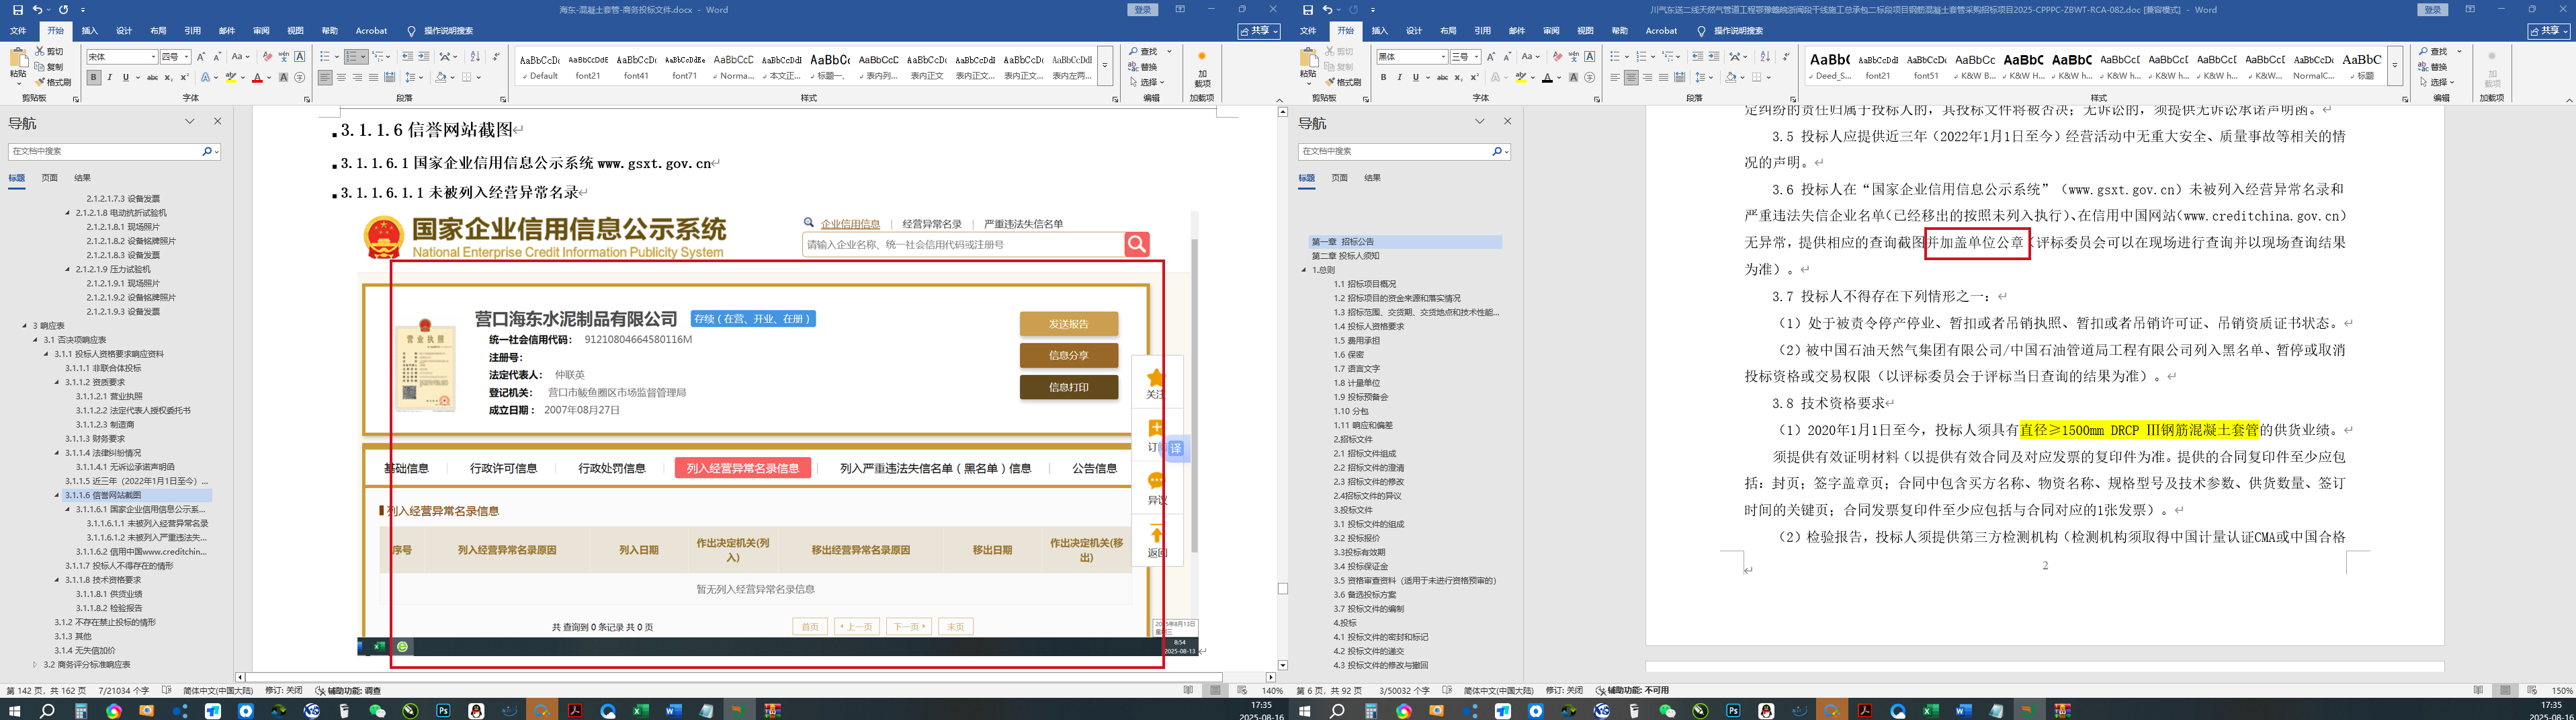Click Add-ins (加载项) icon in left window
Viewport: 2576px width, 720px height.
point(1202,66)
